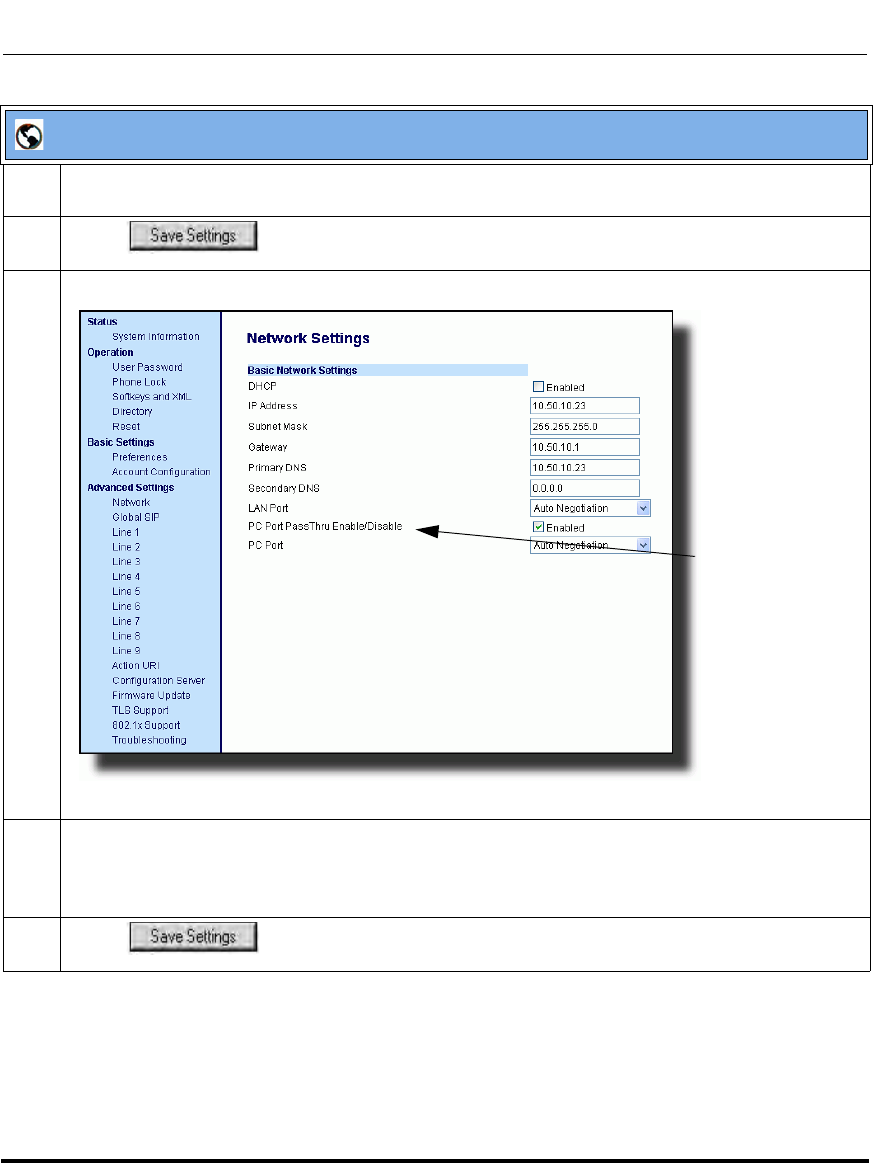The width and height of the screenshot is (873, 1163).
Task: Select Line 7 in the sidebar
Action: pos(126,621)
